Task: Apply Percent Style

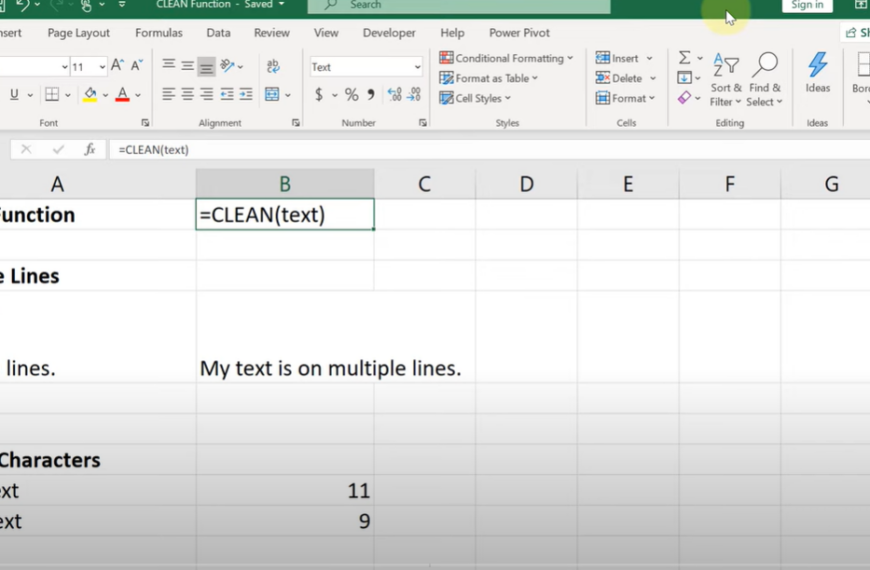Action: (x=351, y=95)
